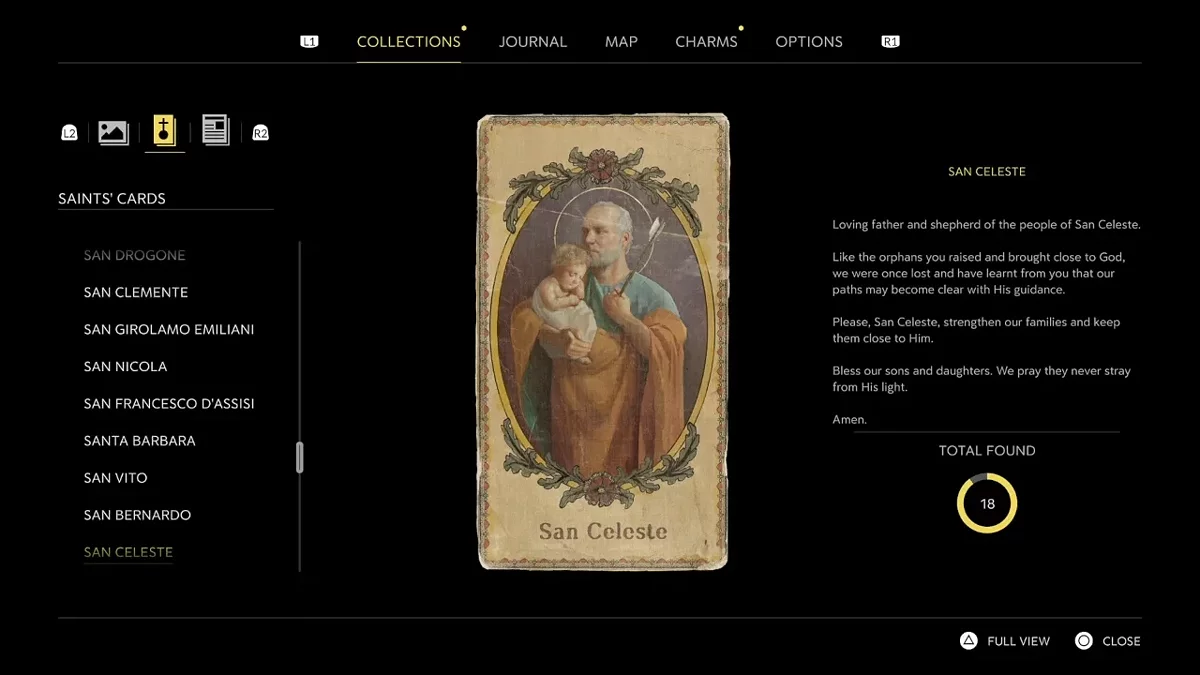Screen dimensions: 1200x675
Task: Click the saints list scrollbar handle
Action: pos(300,457)
